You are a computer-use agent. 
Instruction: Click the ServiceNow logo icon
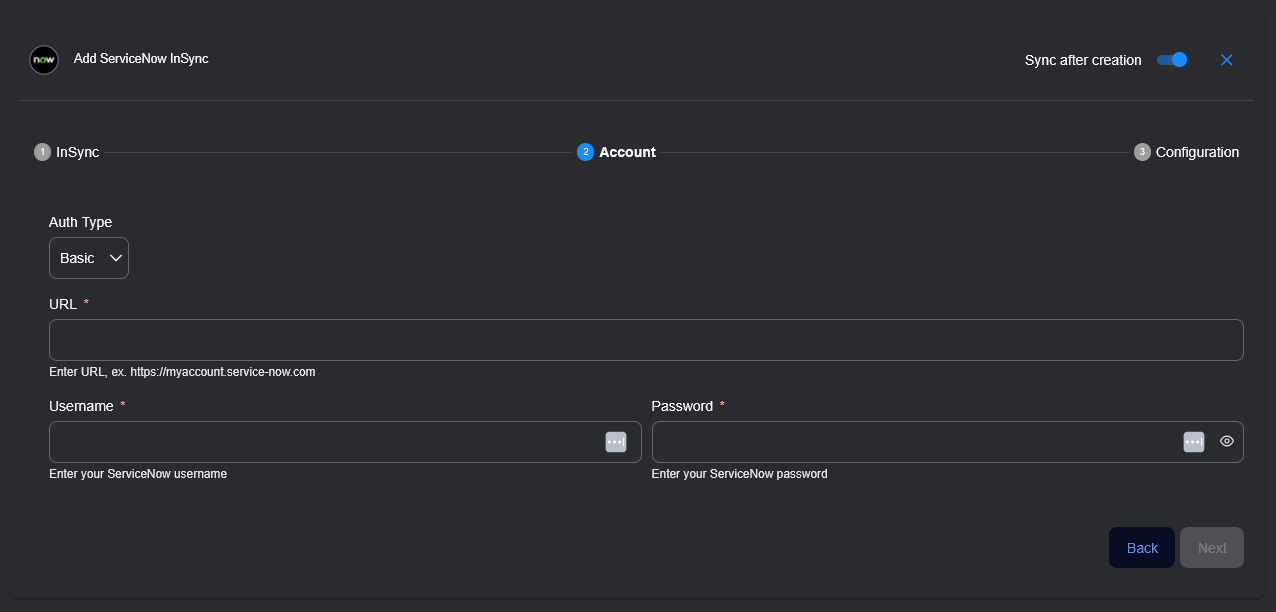44,60
